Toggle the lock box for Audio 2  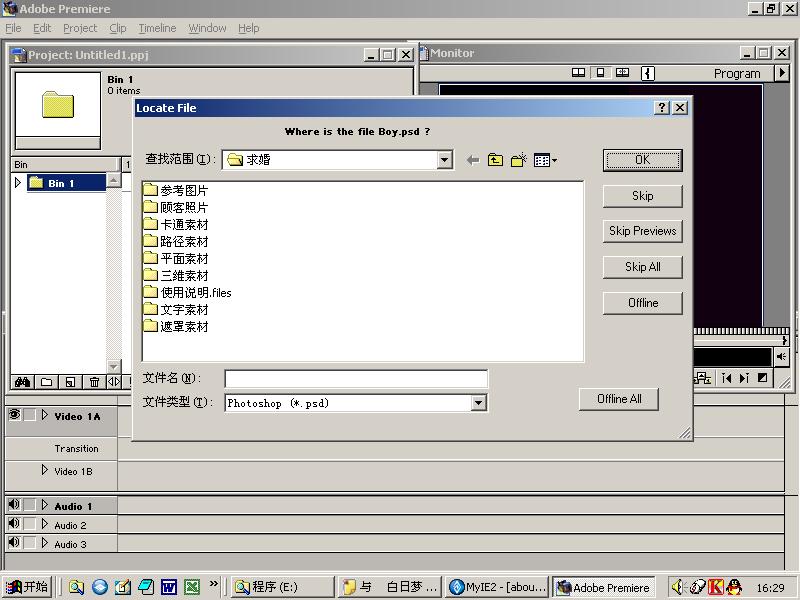tap(30, 523)
